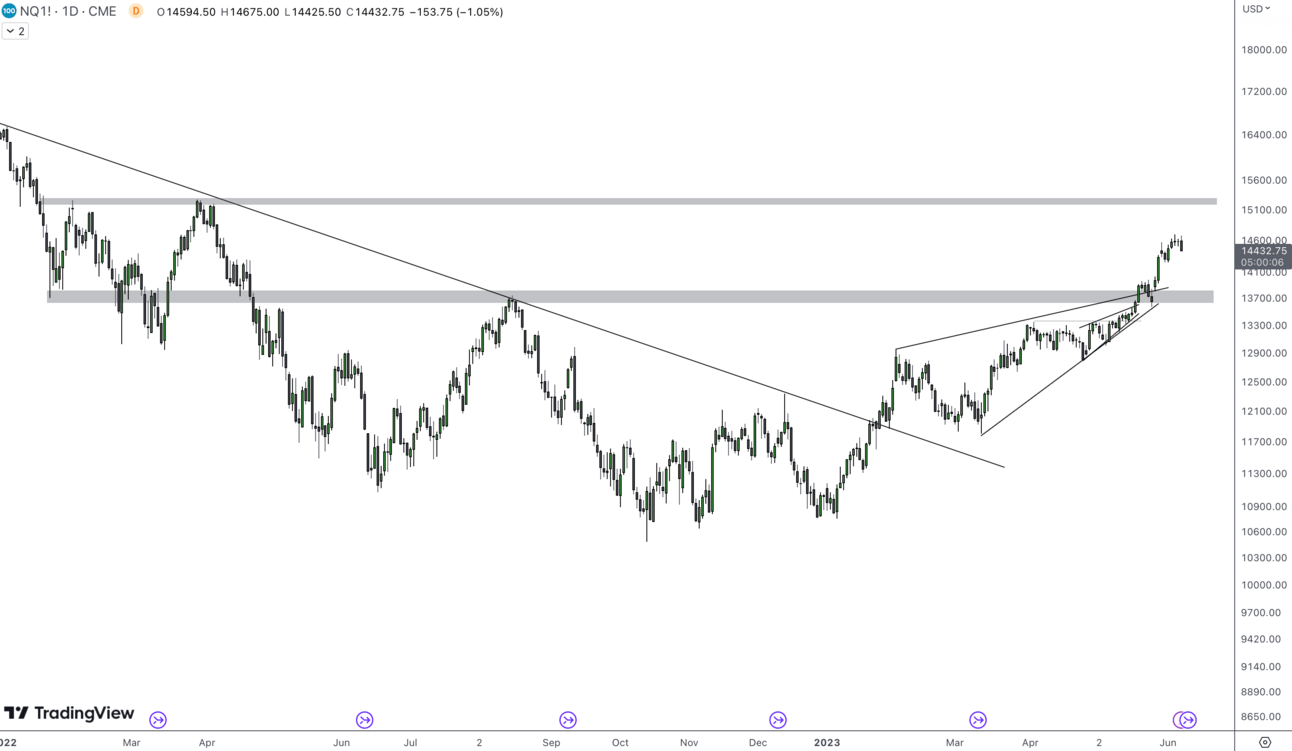Click the 12500.00 price axis label
Viewport: 1292px width, 751px height.
click(x=1262, y=382)
